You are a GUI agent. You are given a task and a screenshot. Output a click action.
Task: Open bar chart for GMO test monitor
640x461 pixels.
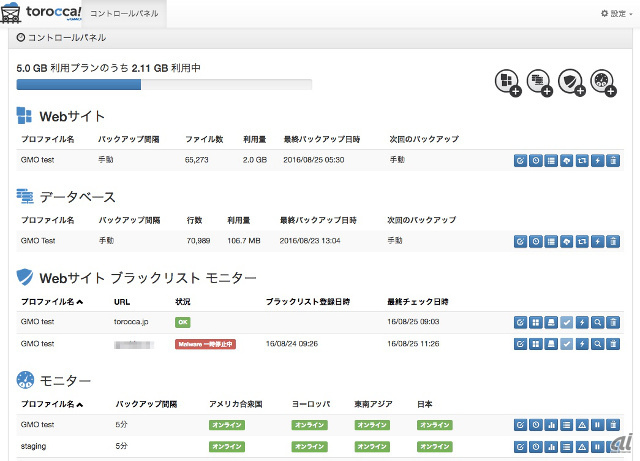click(551, 425)
